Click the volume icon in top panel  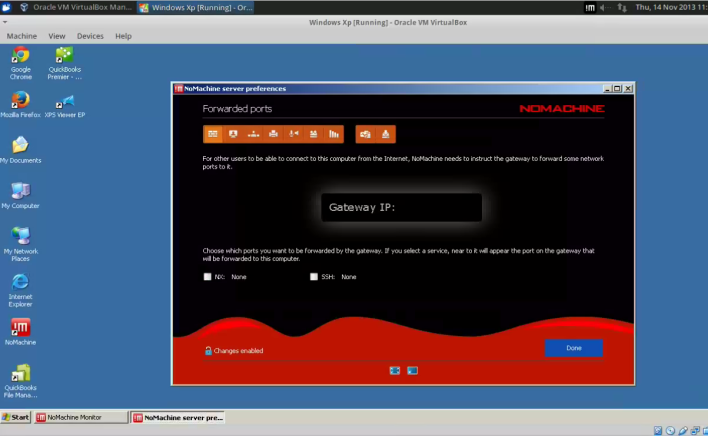(x=605, y=7)
